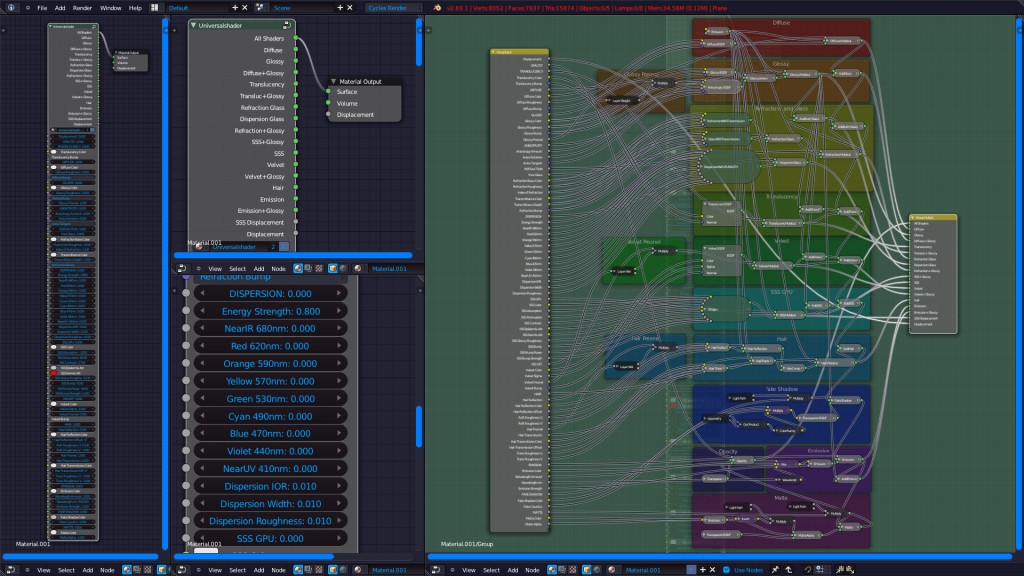
Task: Click the Material.001 name field to rename it
Action: click(x=645, y=566)
